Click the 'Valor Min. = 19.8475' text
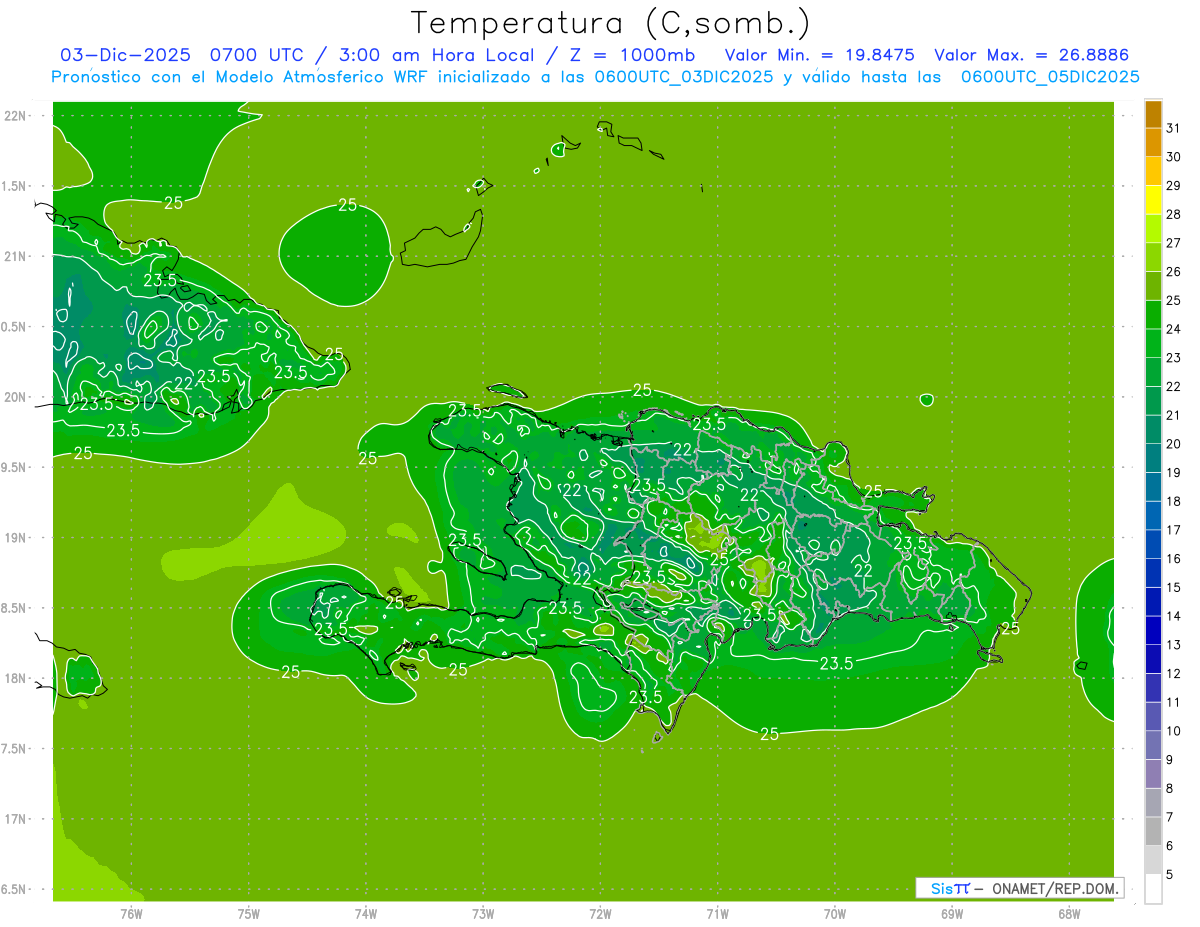The image size is (1200, 927). coord(819,55)
